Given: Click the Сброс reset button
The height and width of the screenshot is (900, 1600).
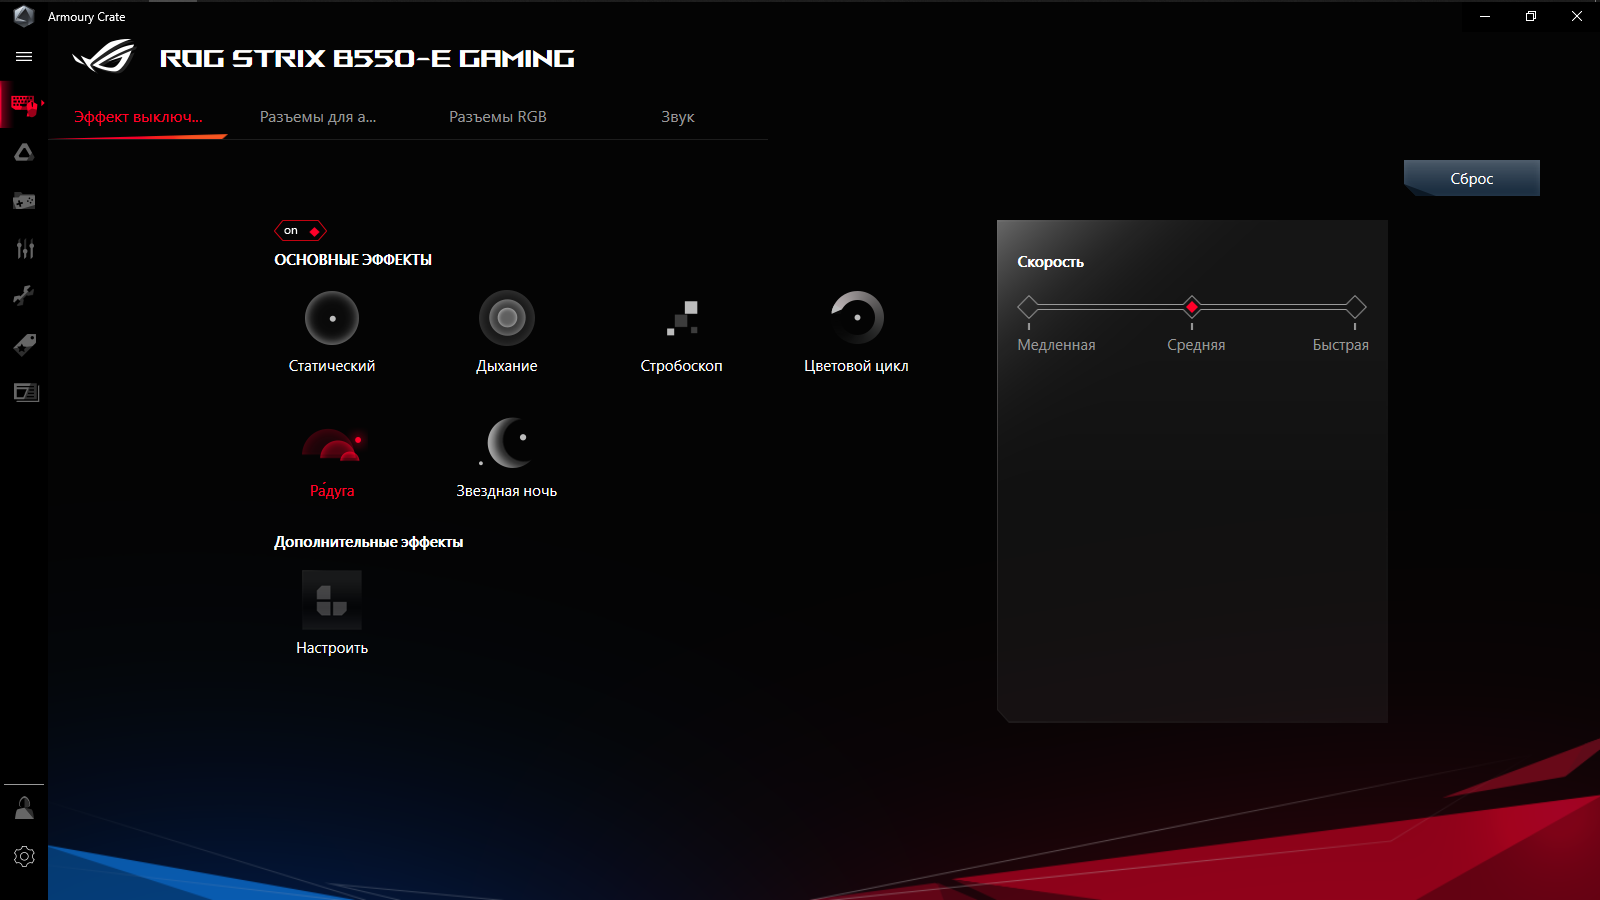Looking at the screenshot, I should [1472, 178].
